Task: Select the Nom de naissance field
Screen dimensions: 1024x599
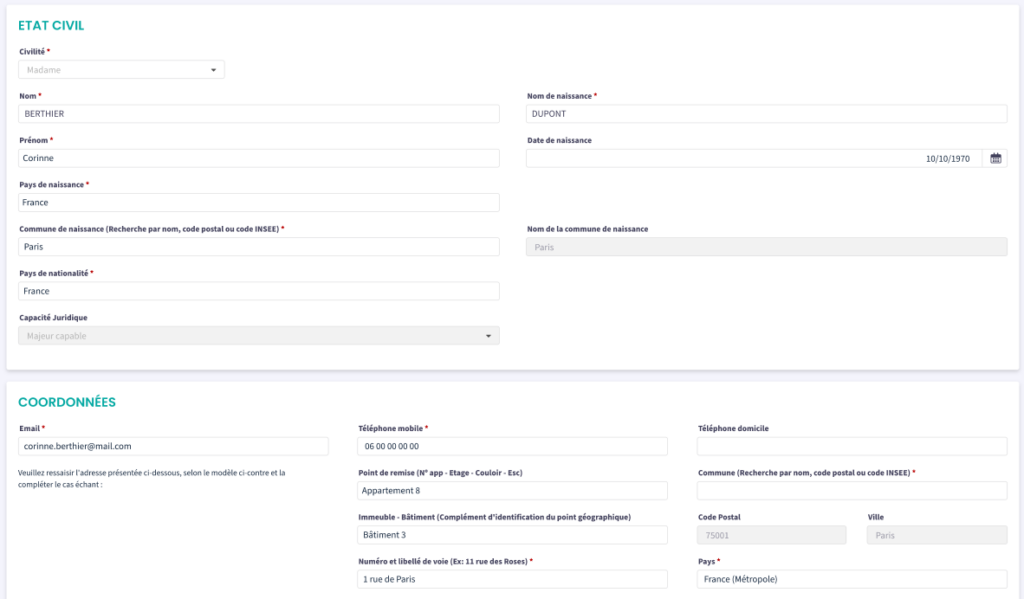Action: tap(766, 114)
